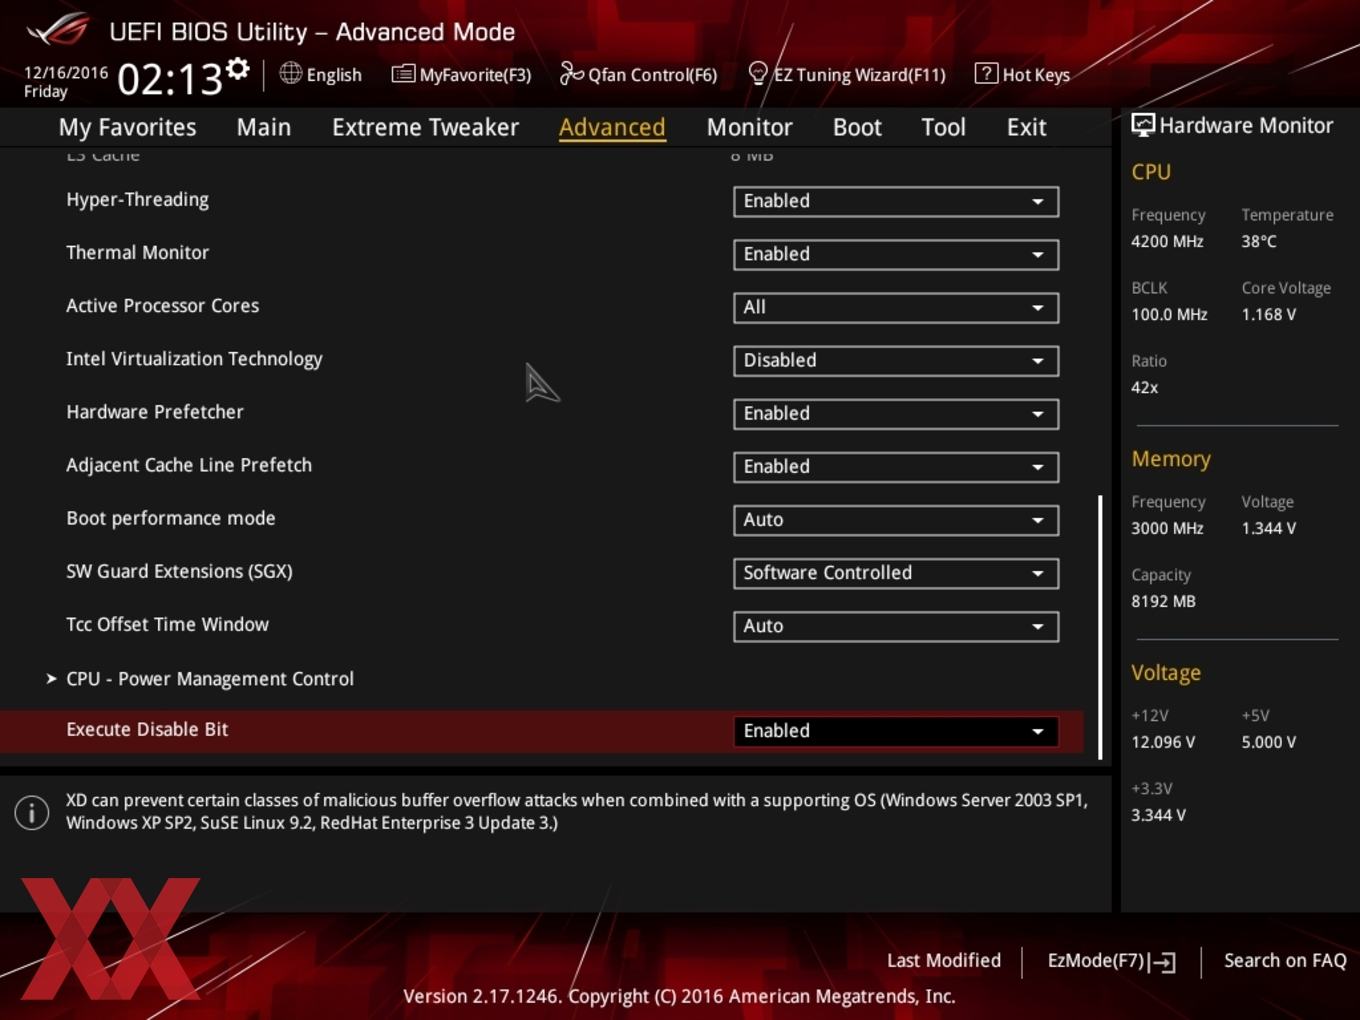Click the Tcc Offset Time Window label
The image size is (1360, 1020).
pyautogui.click(x=167, y=624)
